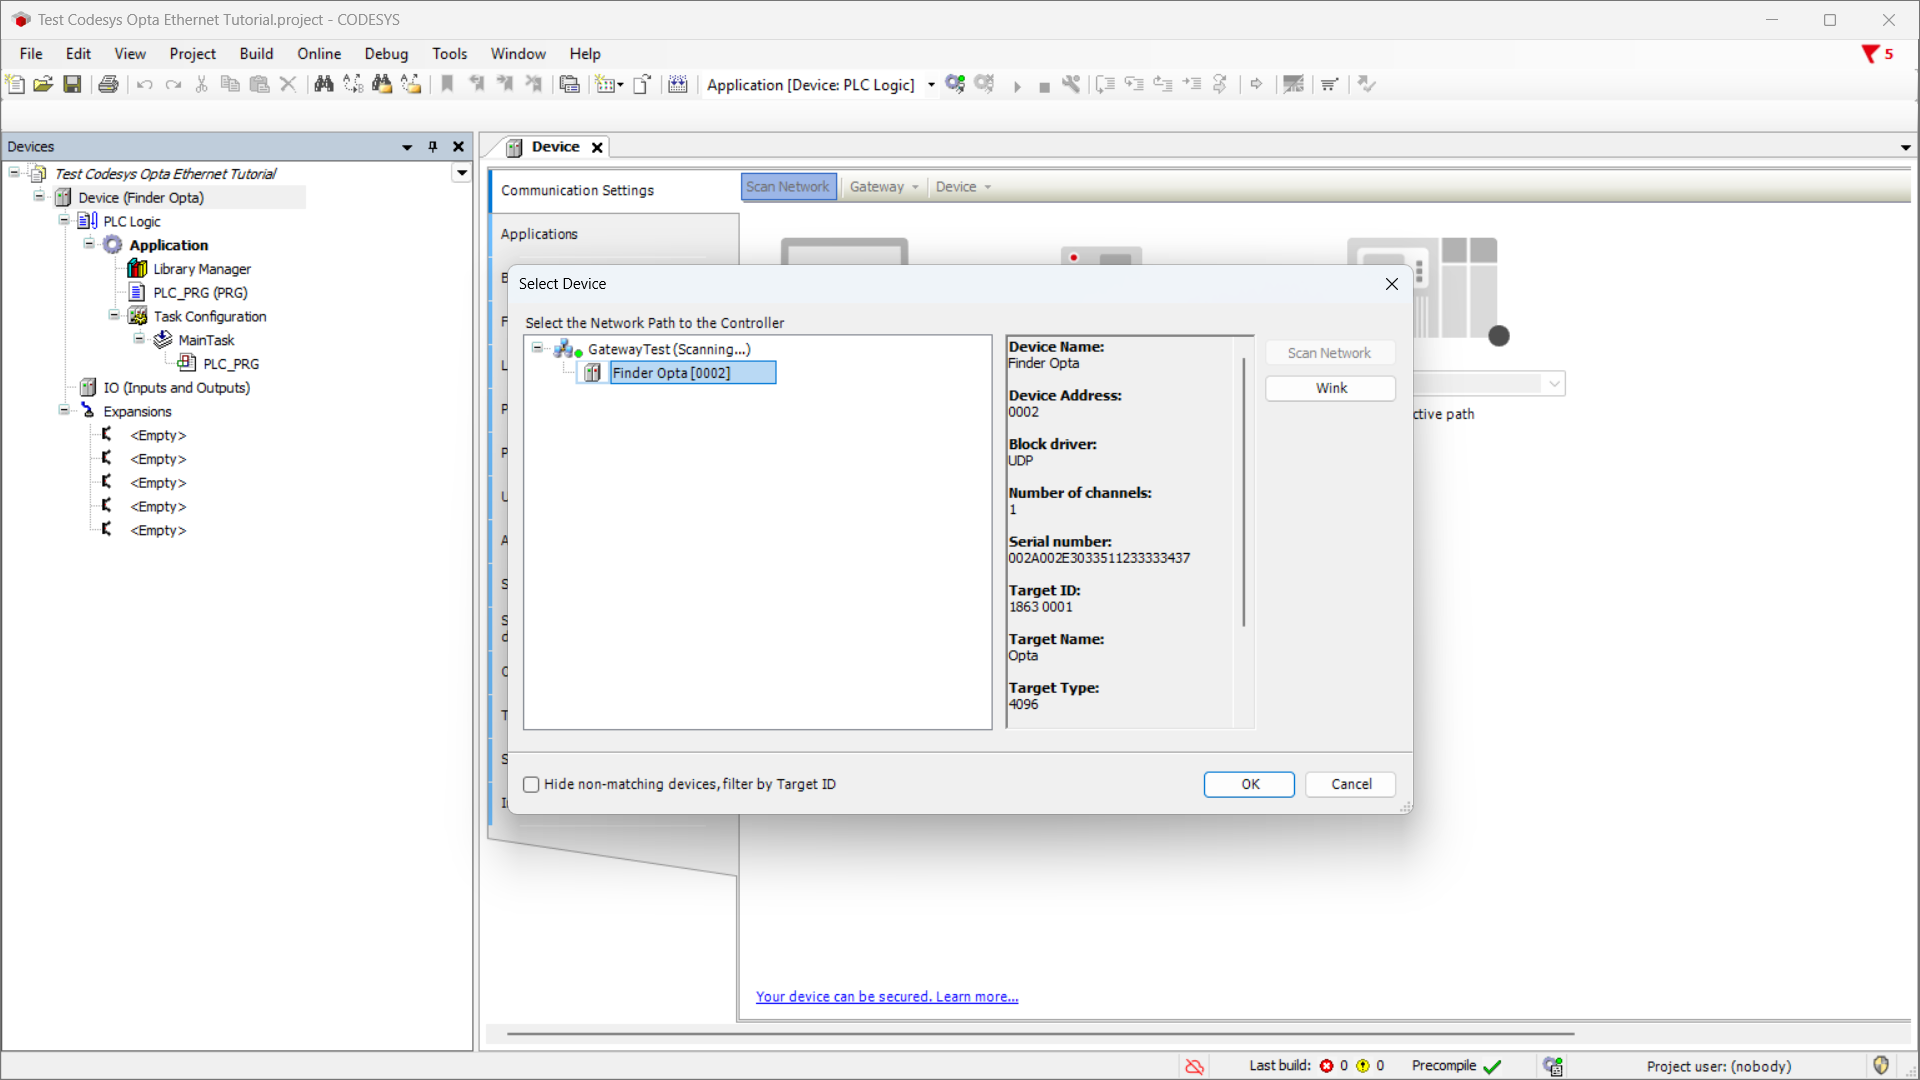
Task: Switch to Applications settings tab
Action: coord(539,234)
